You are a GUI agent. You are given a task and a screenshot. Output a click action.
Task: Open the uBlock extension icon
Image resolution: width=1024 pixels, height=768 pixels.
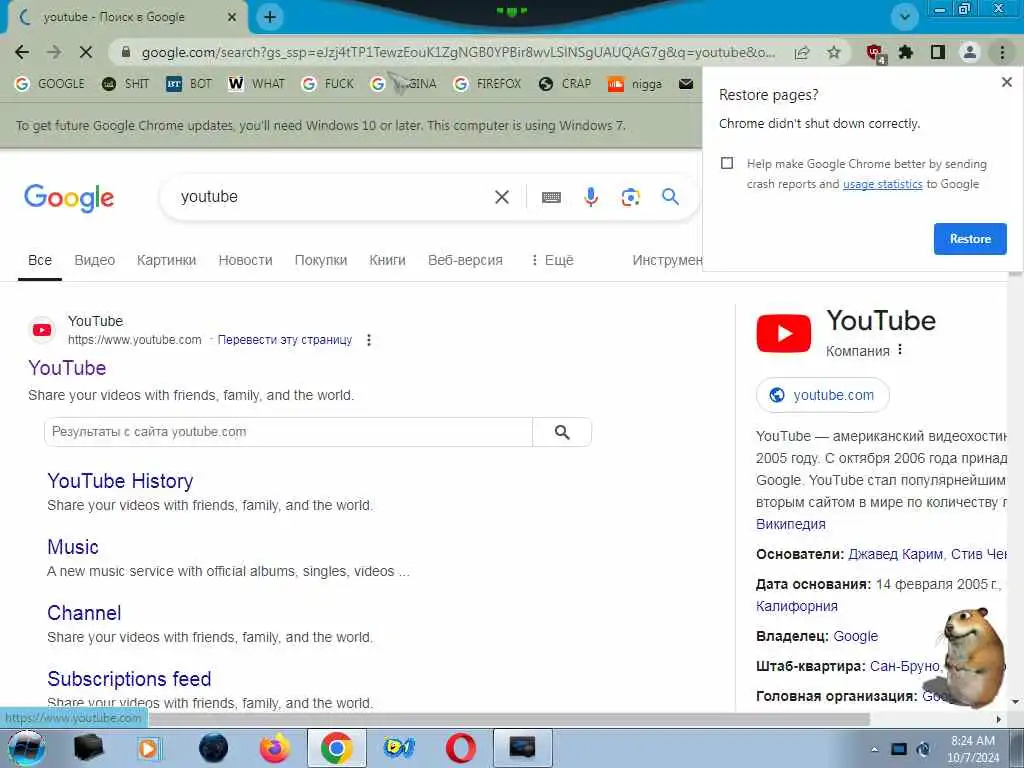tap(875, 53)
